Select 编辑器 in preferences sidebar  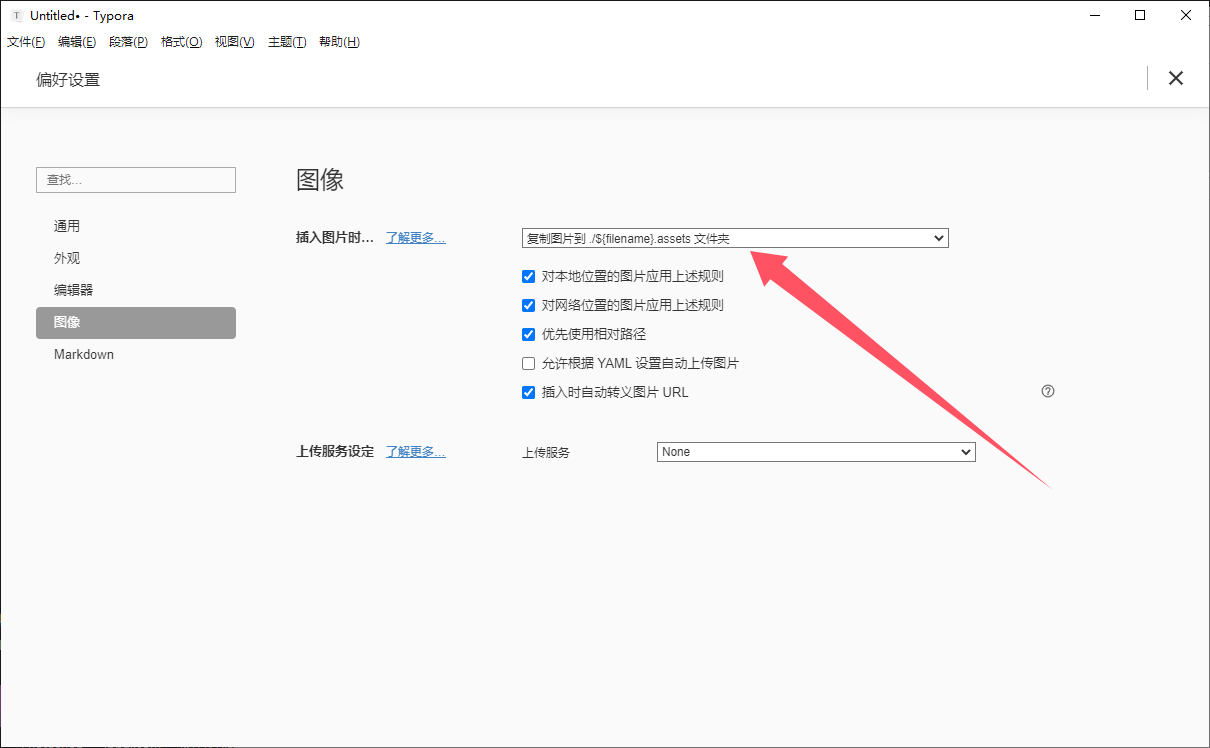tap(136, 290)
